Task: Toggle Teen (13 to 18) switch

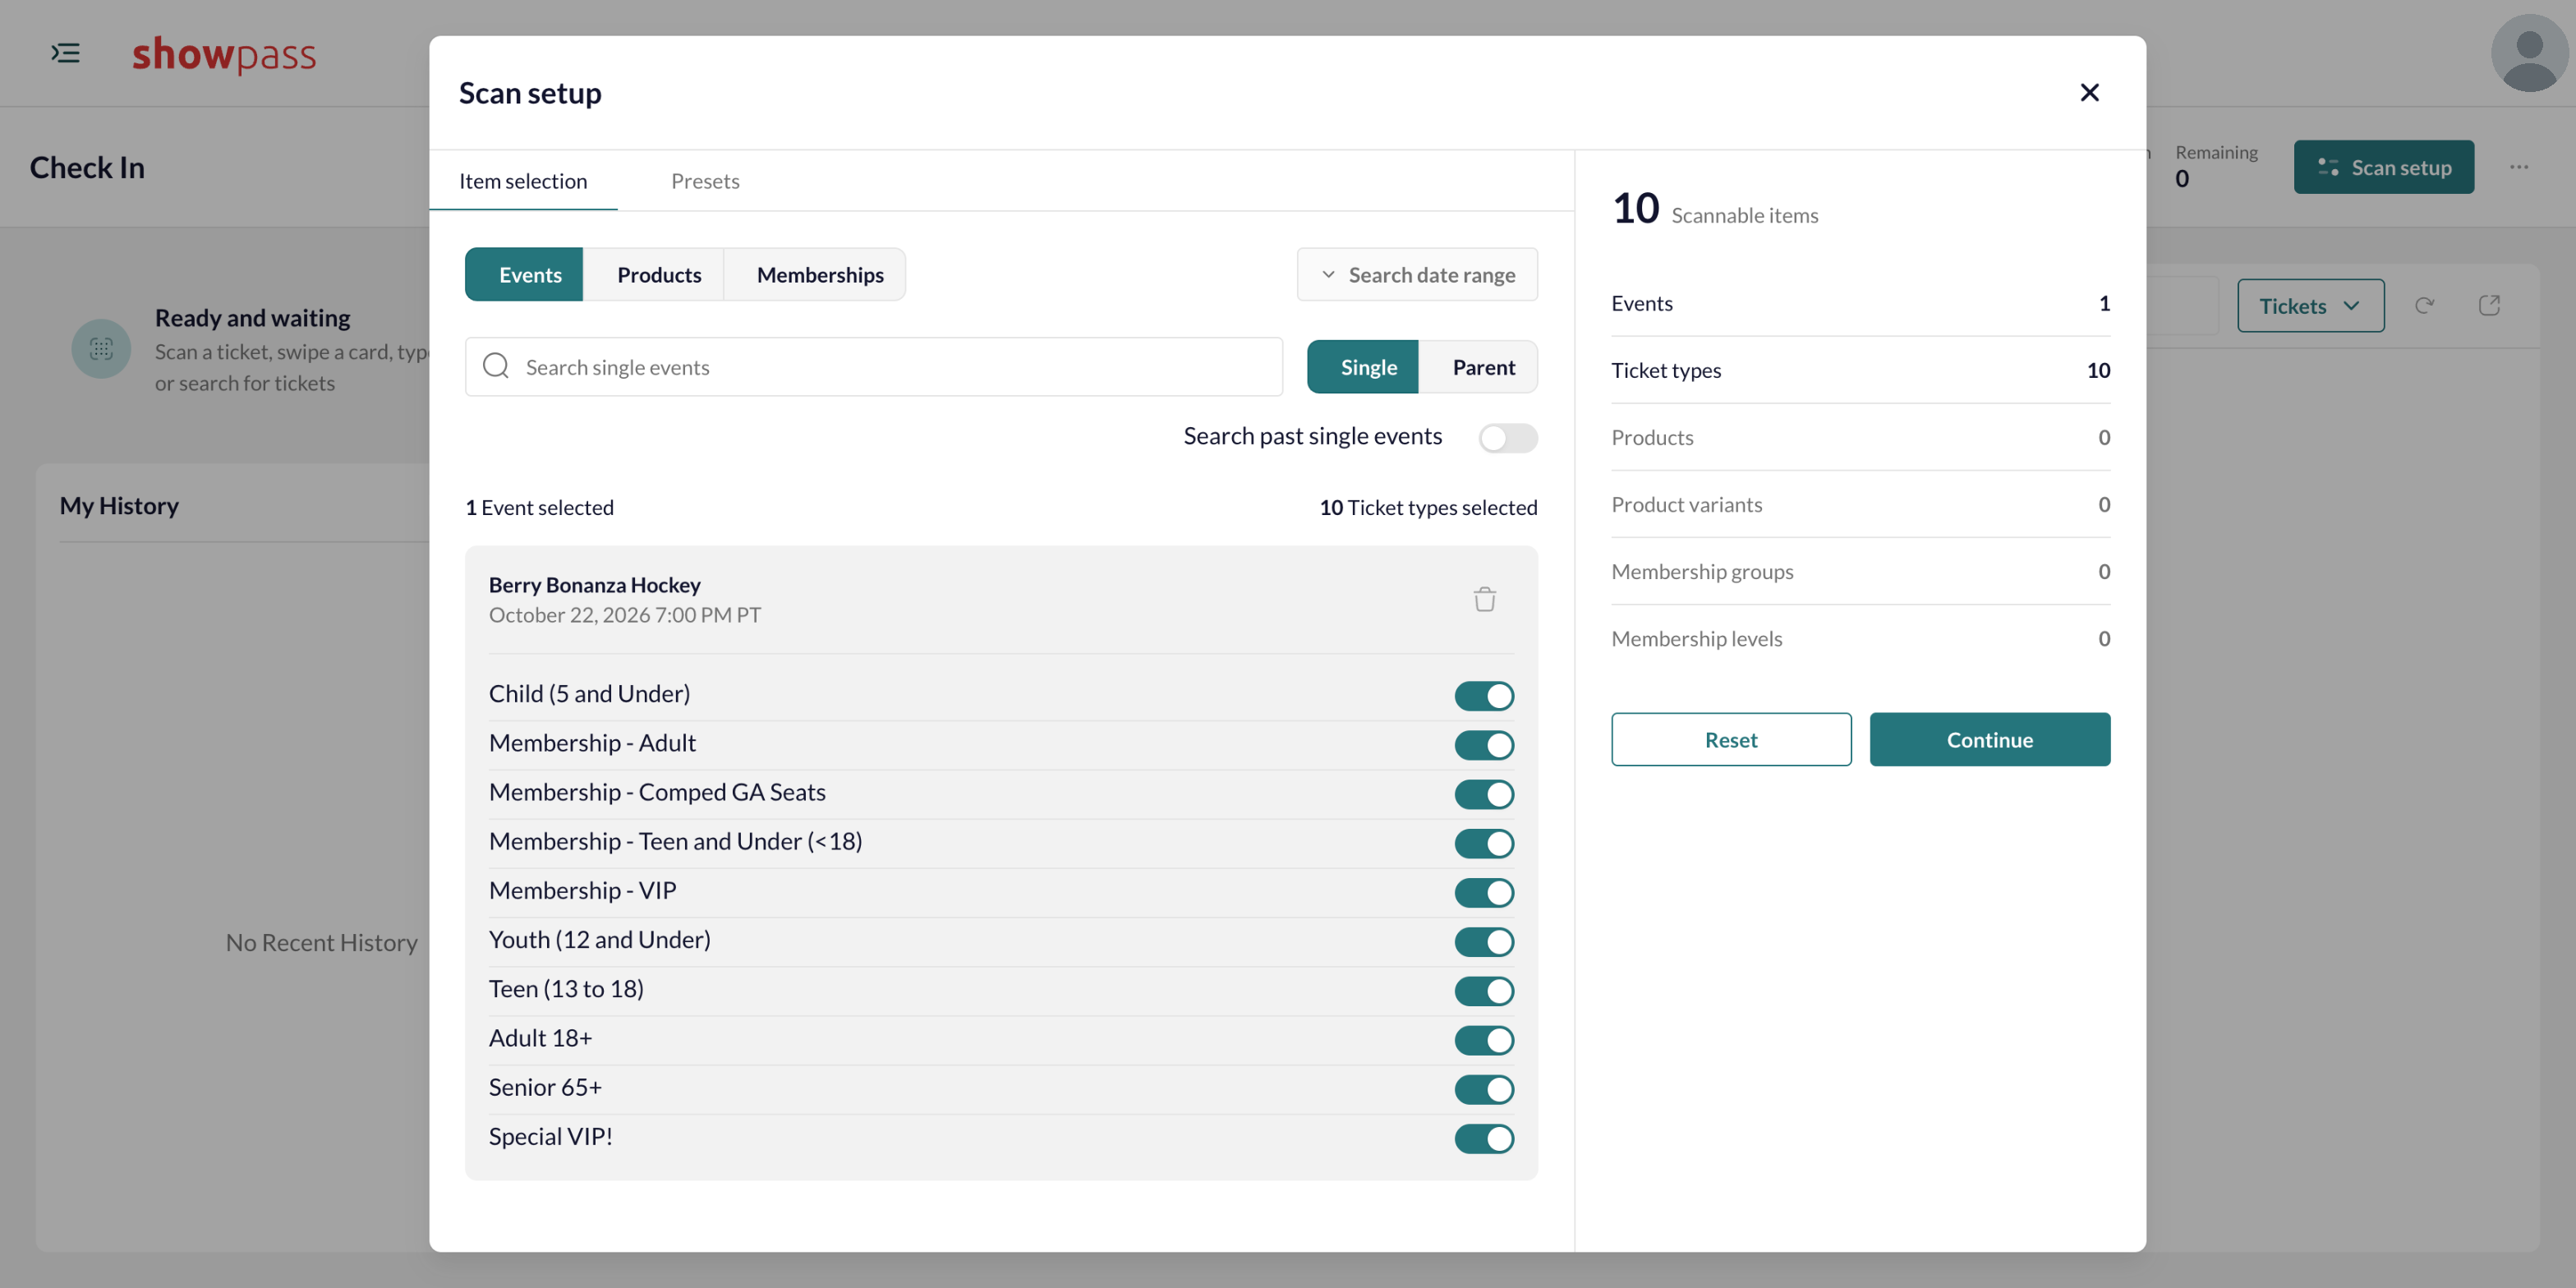Action: [x=1484, y=990]
